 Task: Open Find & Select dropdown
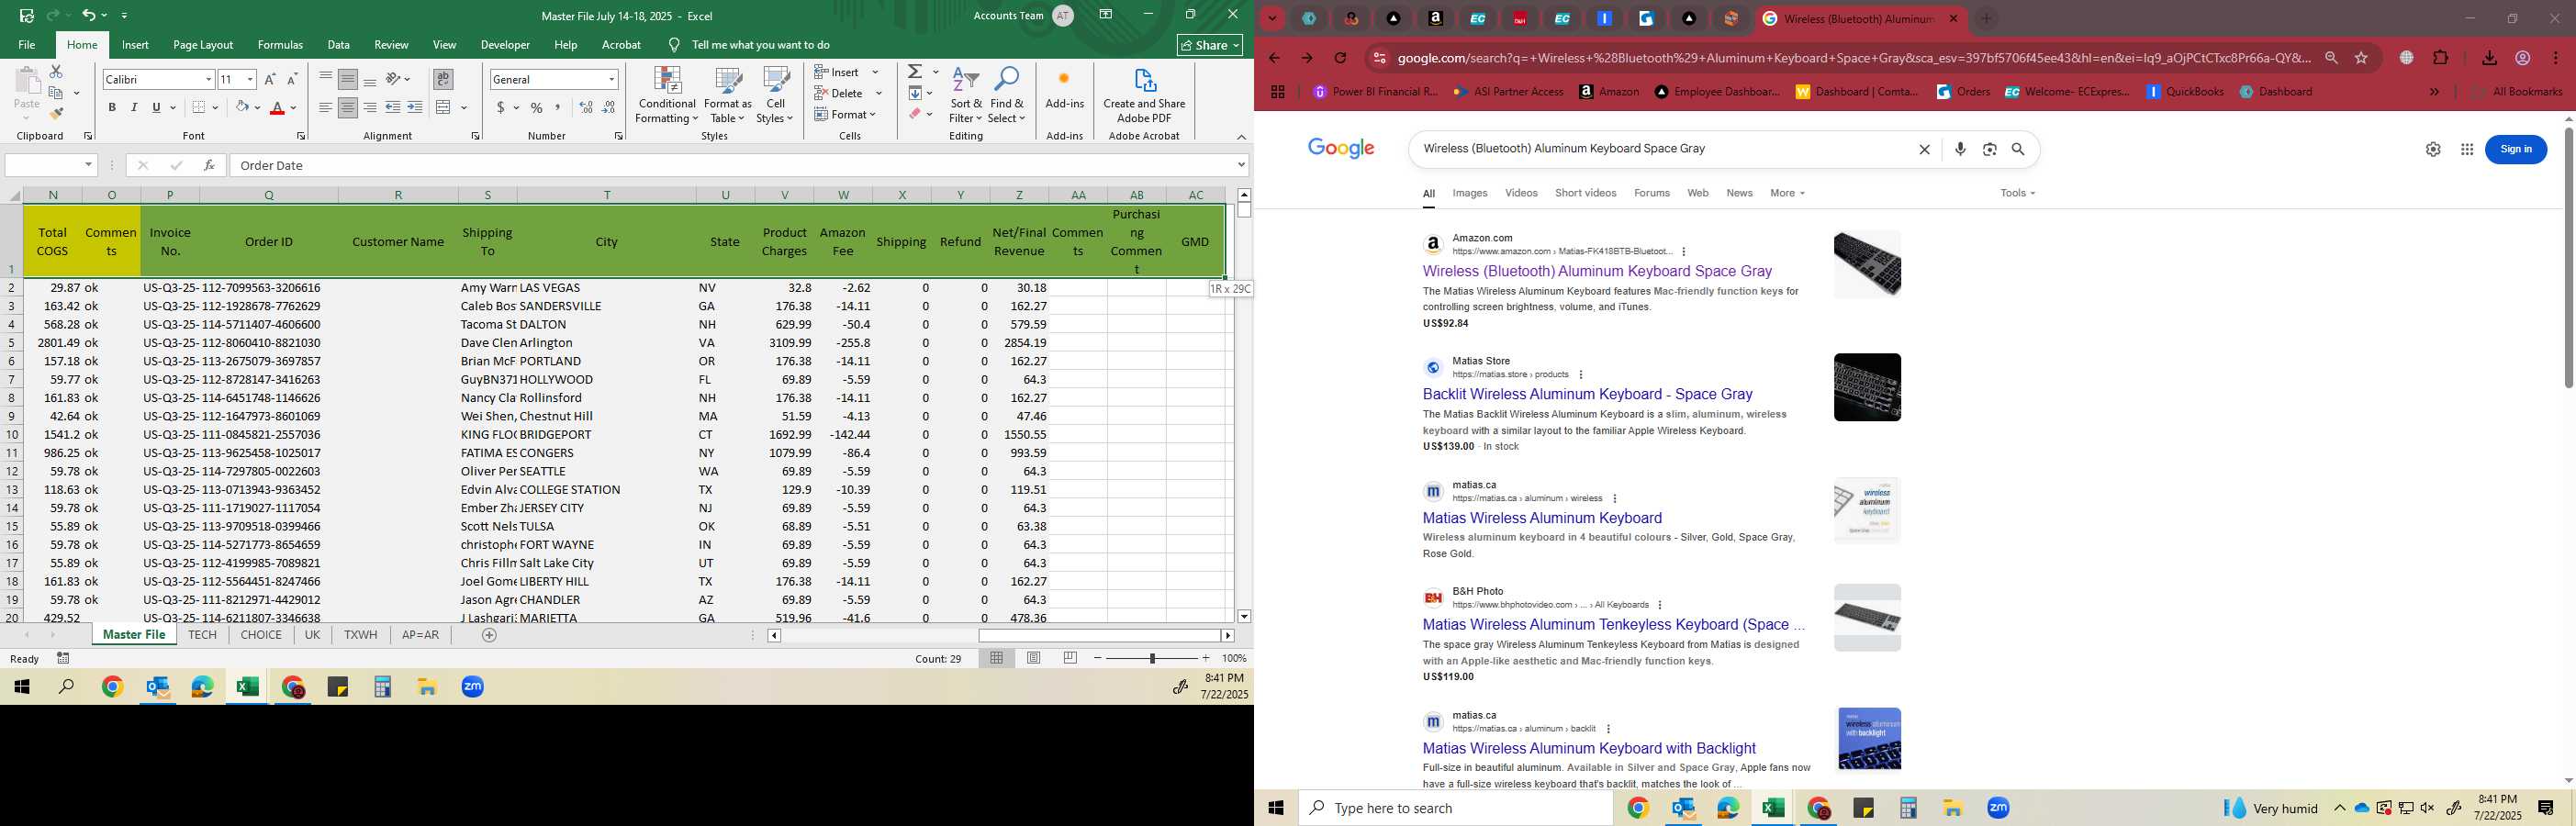(1007, 96)
